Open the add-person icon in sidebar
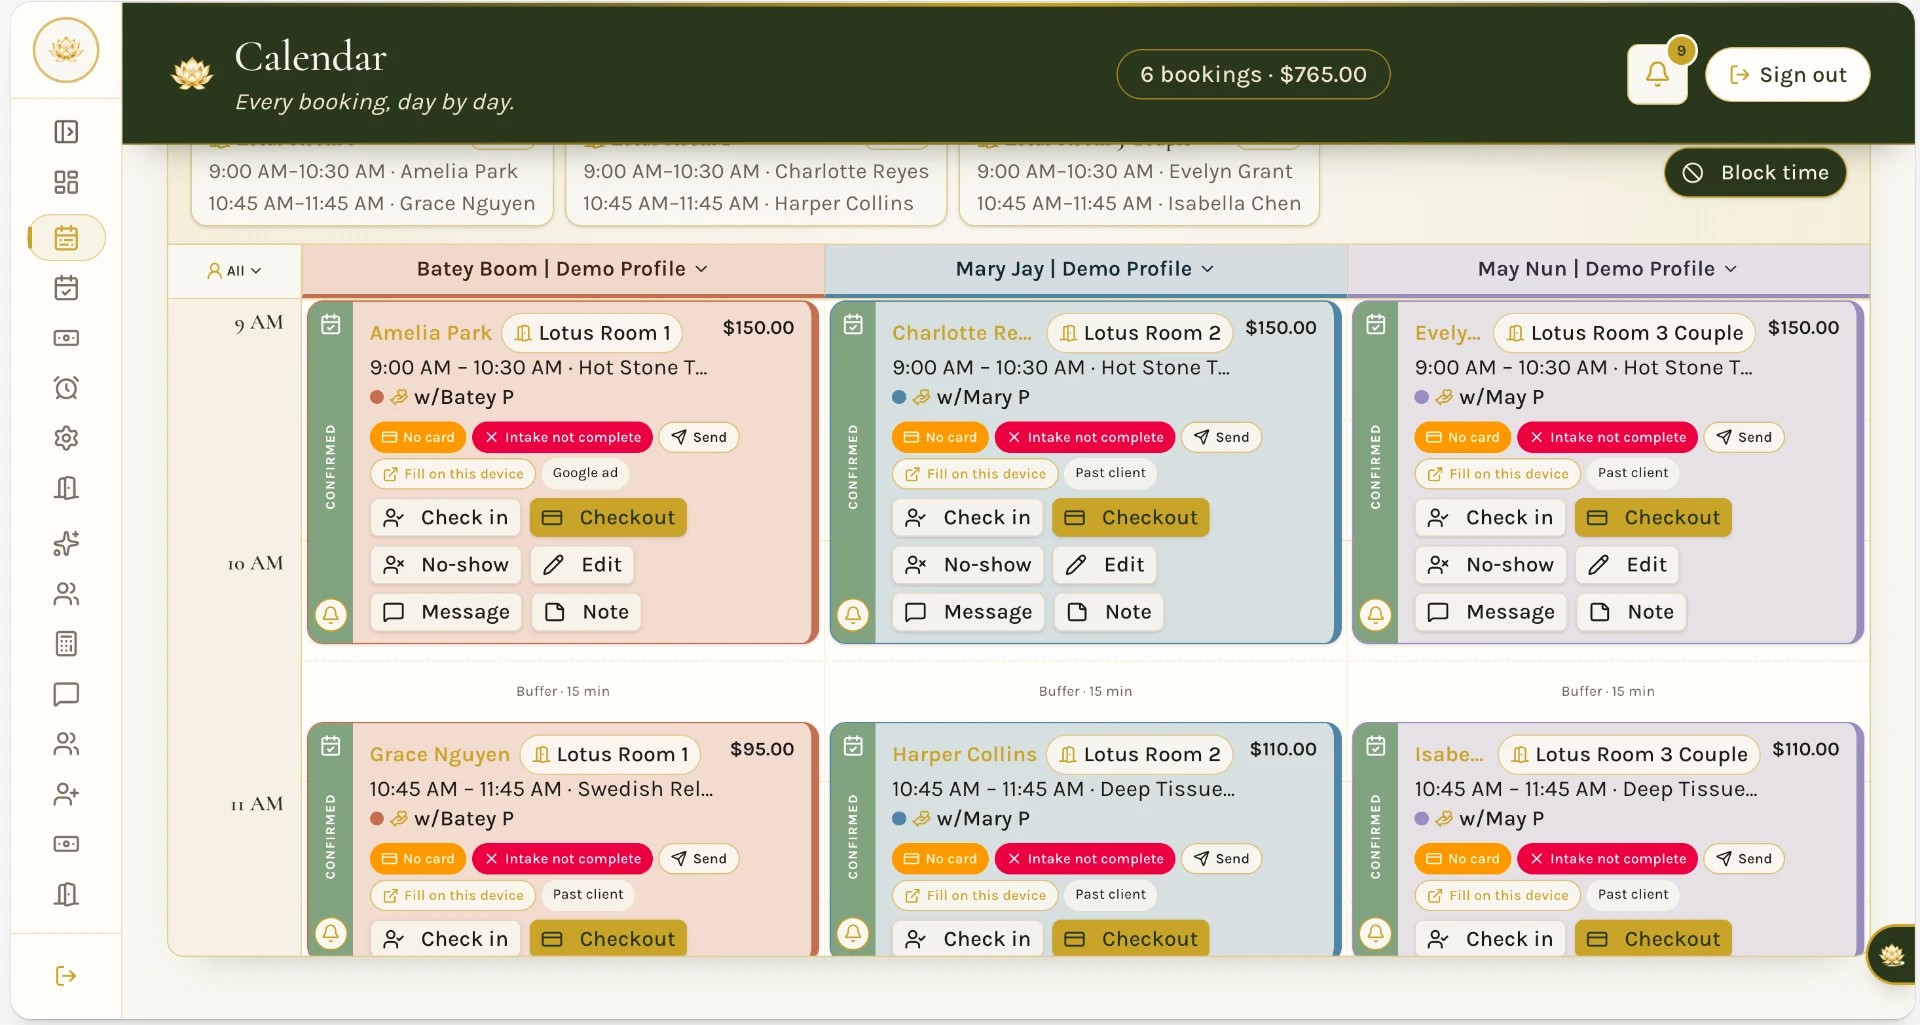Screen dimensions: 1920x1025 click(66, 794)
